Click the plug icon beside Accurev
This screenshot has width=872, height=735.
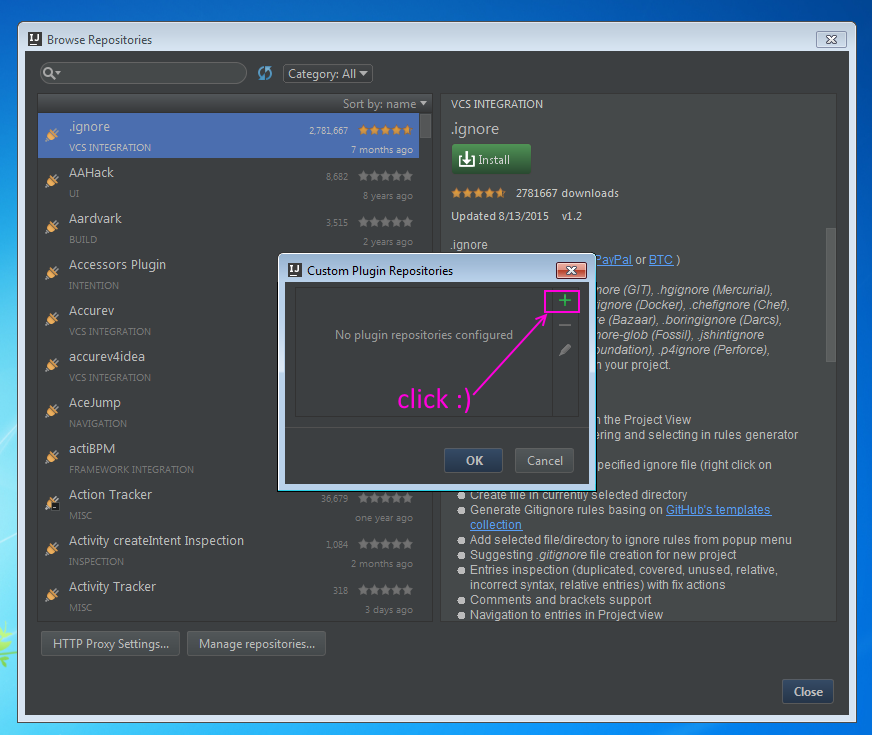52,319
